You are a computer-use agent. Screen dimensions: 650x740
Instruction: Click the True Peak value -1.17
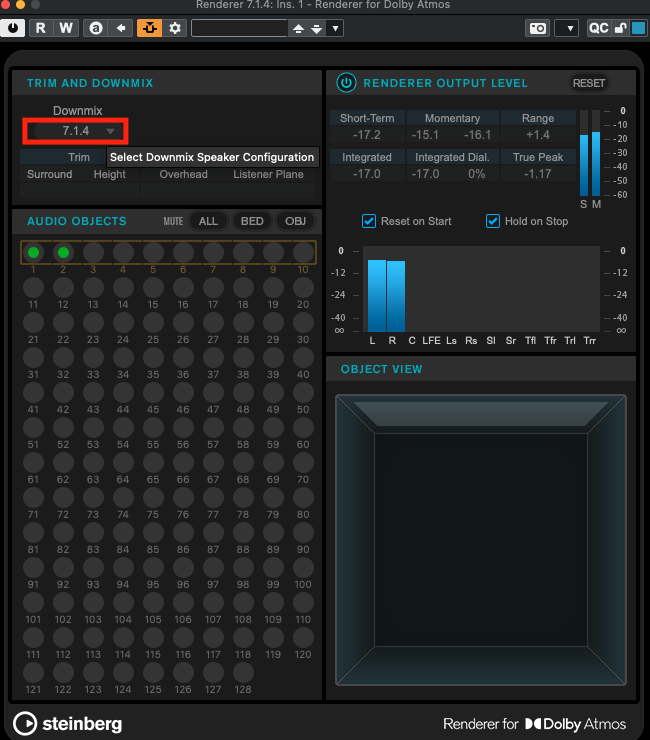[x=538, y=174]
